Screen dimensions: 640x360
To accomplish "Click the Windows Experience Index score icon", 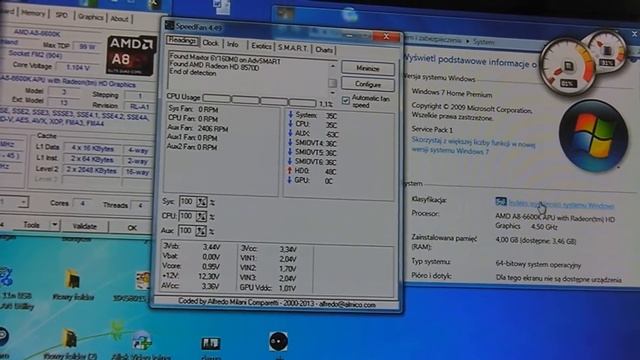I will (500, 201).
